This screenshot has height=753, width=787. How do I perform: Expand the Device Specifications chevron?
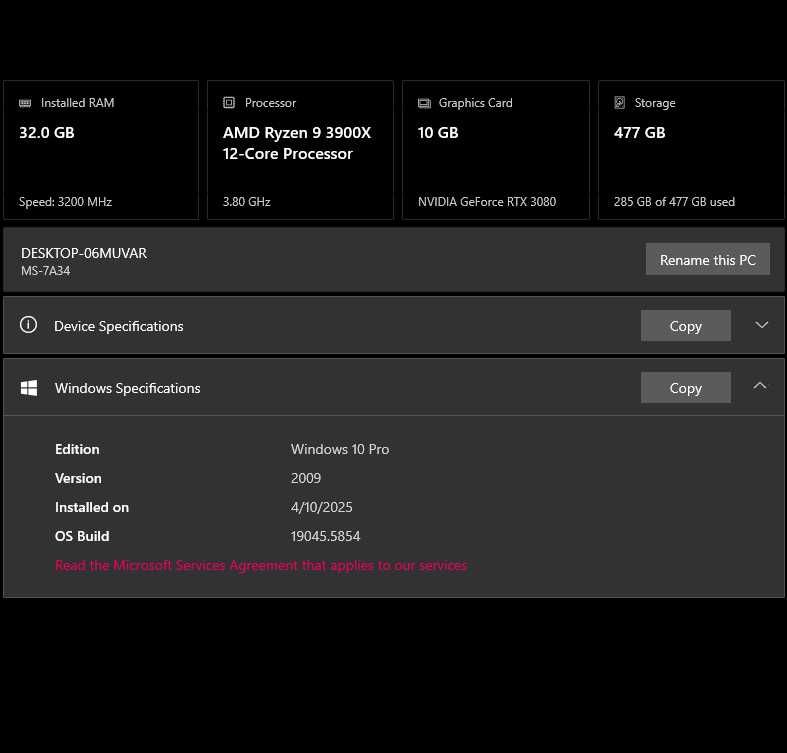pyautogui.click(x=761, y=325)
